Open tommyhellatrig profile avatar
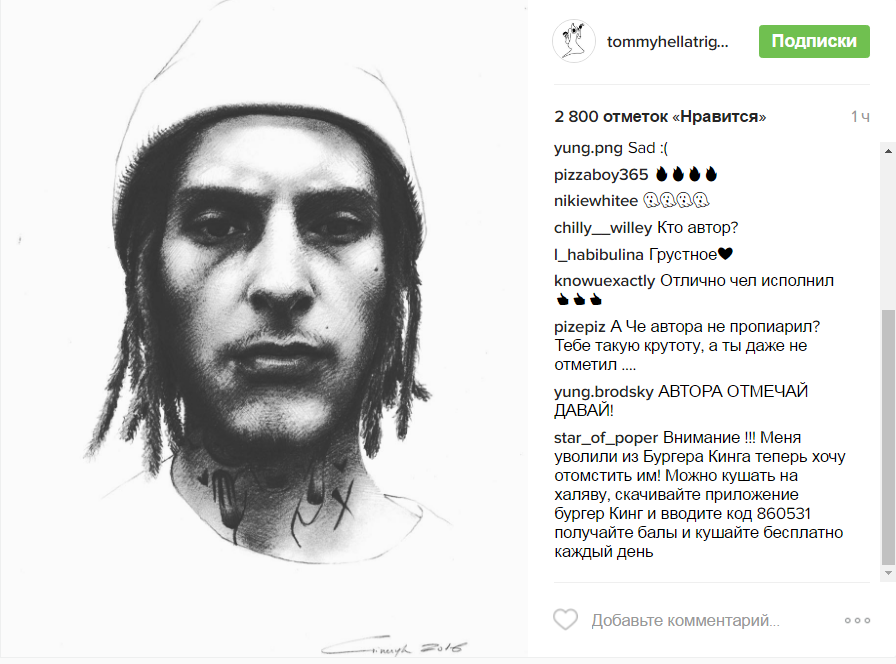The width and height of the screenshot is (896, 664). click(x=574, y=41)
